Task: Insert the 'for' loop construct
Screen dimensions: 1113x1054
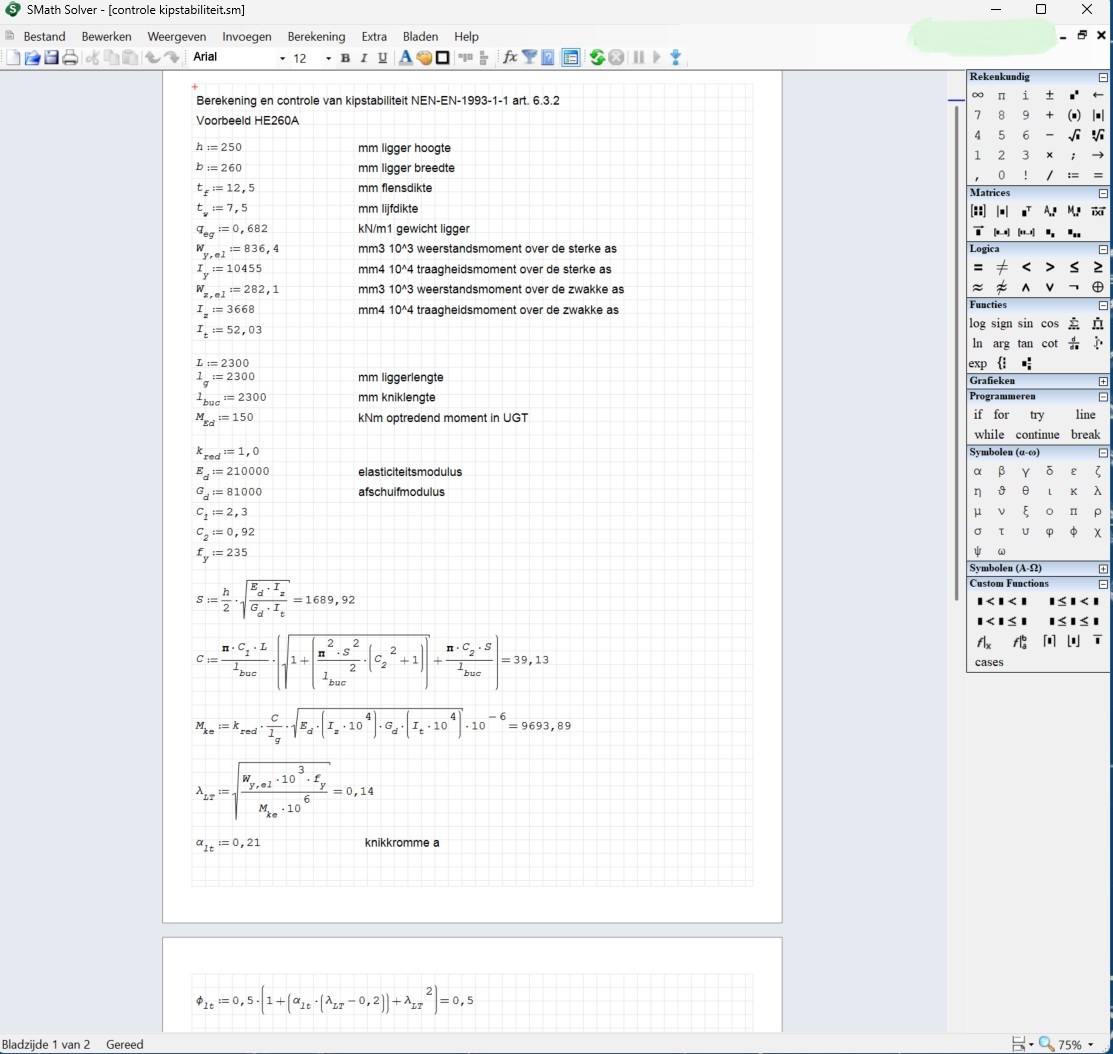Action: coord(1001,415)
